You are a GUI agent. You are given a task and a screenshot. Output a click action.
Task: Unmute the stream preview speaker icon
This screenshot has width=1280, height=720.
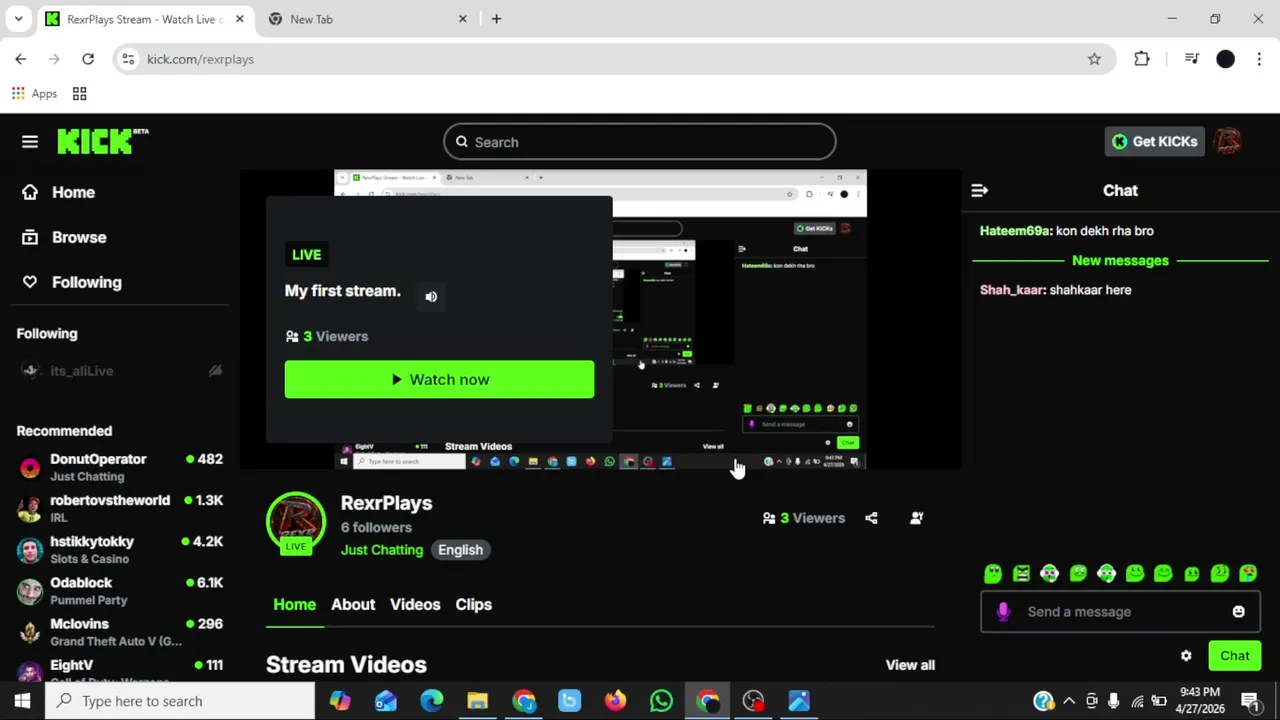click(x=431, y=296)
